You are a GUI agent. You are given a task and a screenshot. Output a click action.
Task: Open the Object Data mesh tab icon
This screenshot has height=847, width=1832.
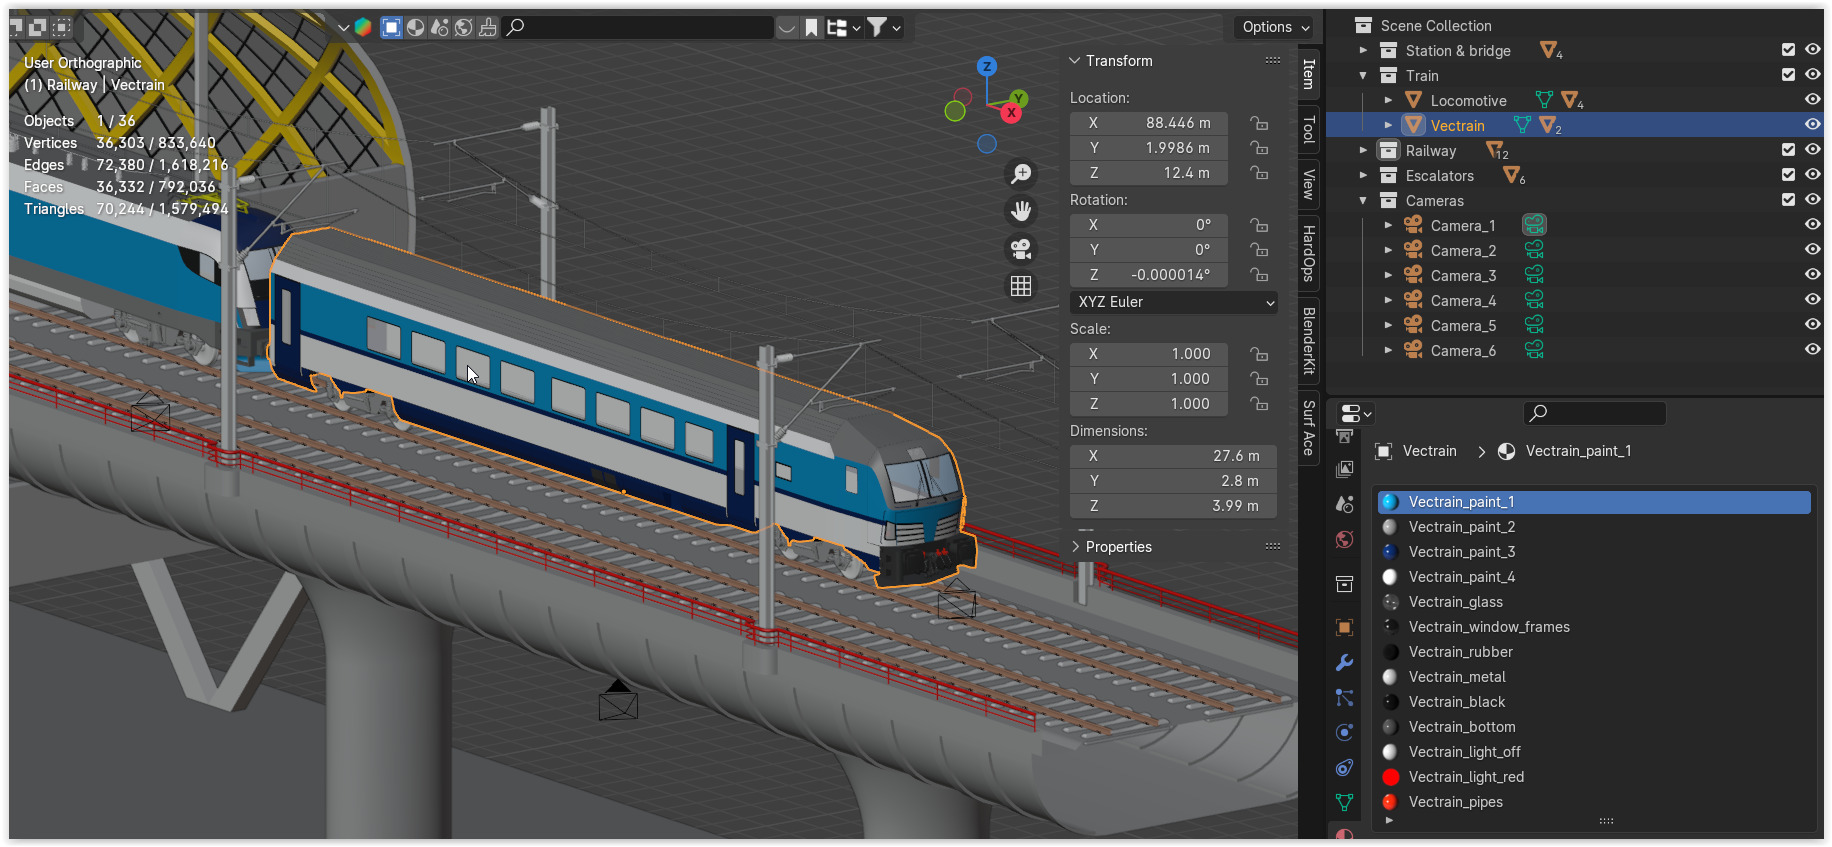click(1345, 802)
